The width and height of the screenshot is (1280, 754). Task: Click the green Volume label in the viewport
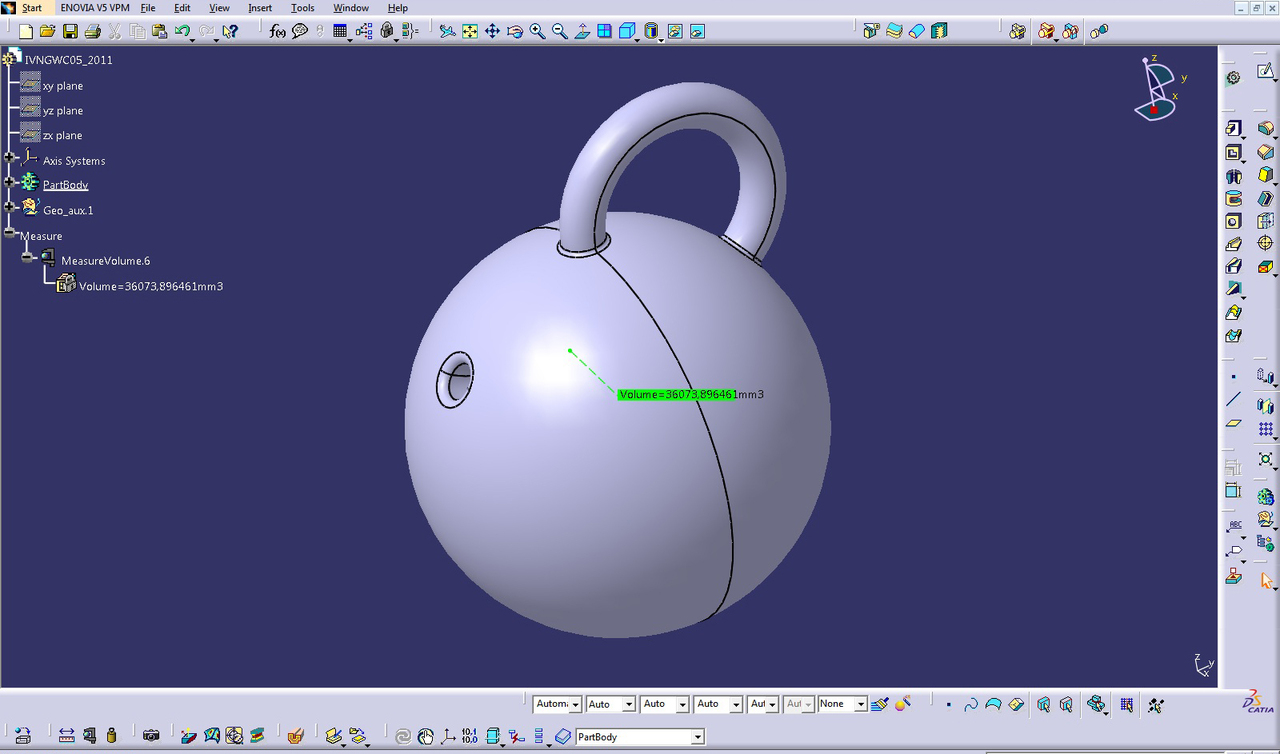677,395
